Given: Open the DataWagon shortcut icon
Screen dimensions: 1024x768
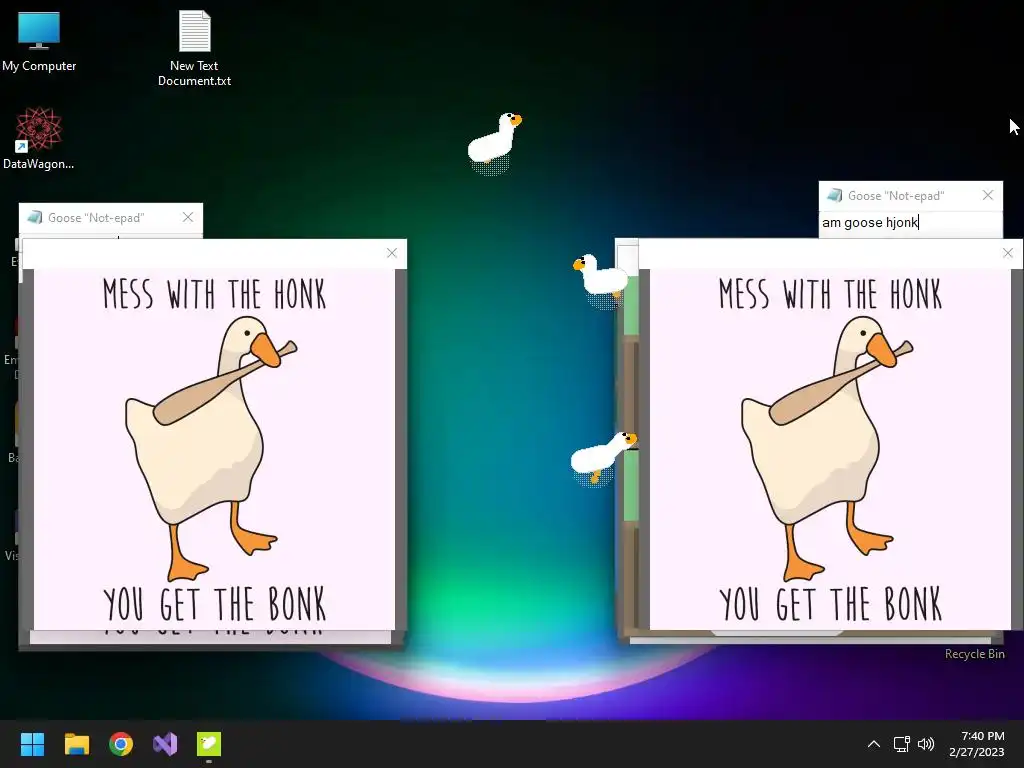Looking at the screenshot, I should pos(39,138).
